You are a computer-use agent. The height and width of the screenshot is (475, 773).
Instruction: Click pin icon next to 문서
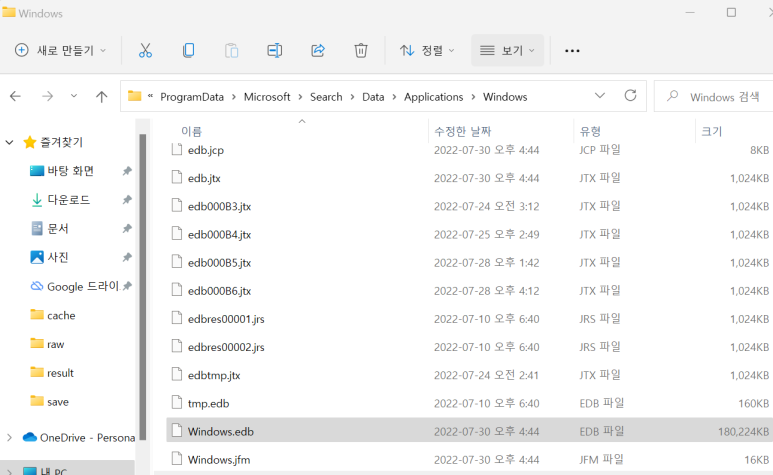pyautogui.click(x=127, y=229)
